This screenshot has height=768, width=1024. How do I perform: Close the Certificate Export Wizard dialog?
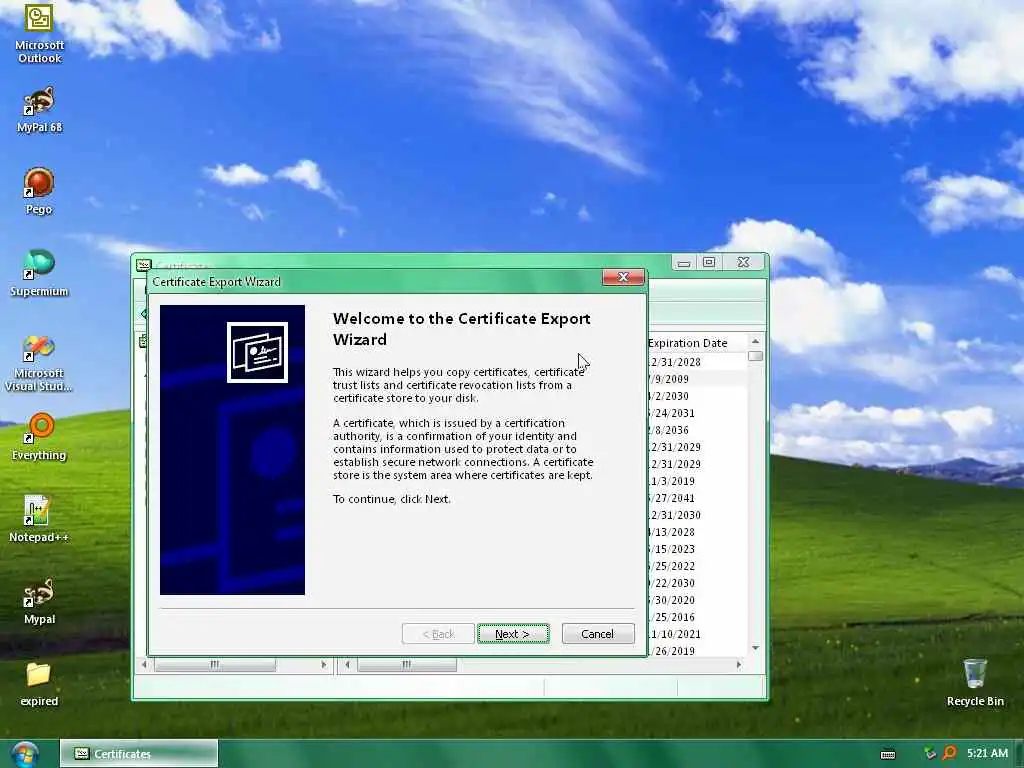coord(623,278)
